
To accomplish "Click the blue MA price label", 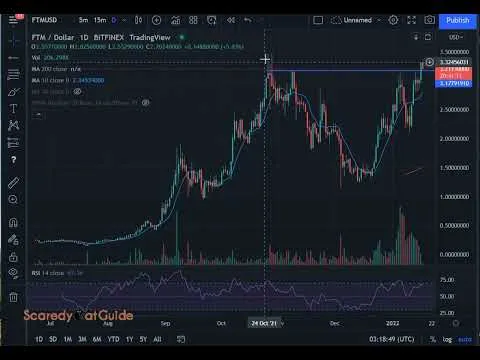I will (x=454, y=83).
